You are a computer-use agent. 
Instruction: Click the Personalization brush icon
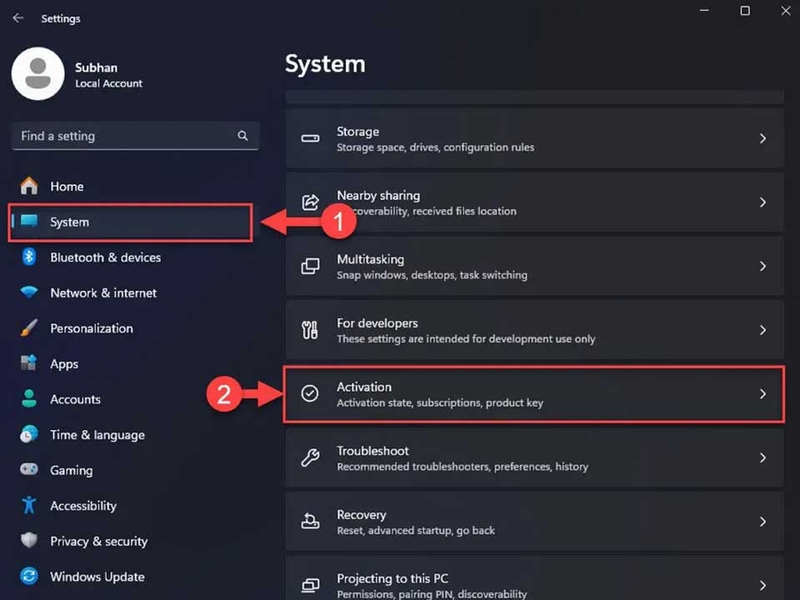(26, 328)
